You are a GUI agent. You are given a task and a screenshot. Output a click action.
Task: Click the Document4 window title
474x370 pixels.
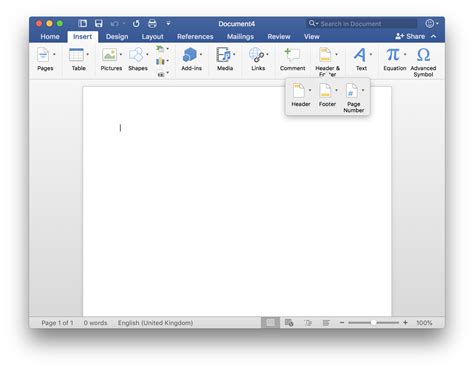pos(236,24)
